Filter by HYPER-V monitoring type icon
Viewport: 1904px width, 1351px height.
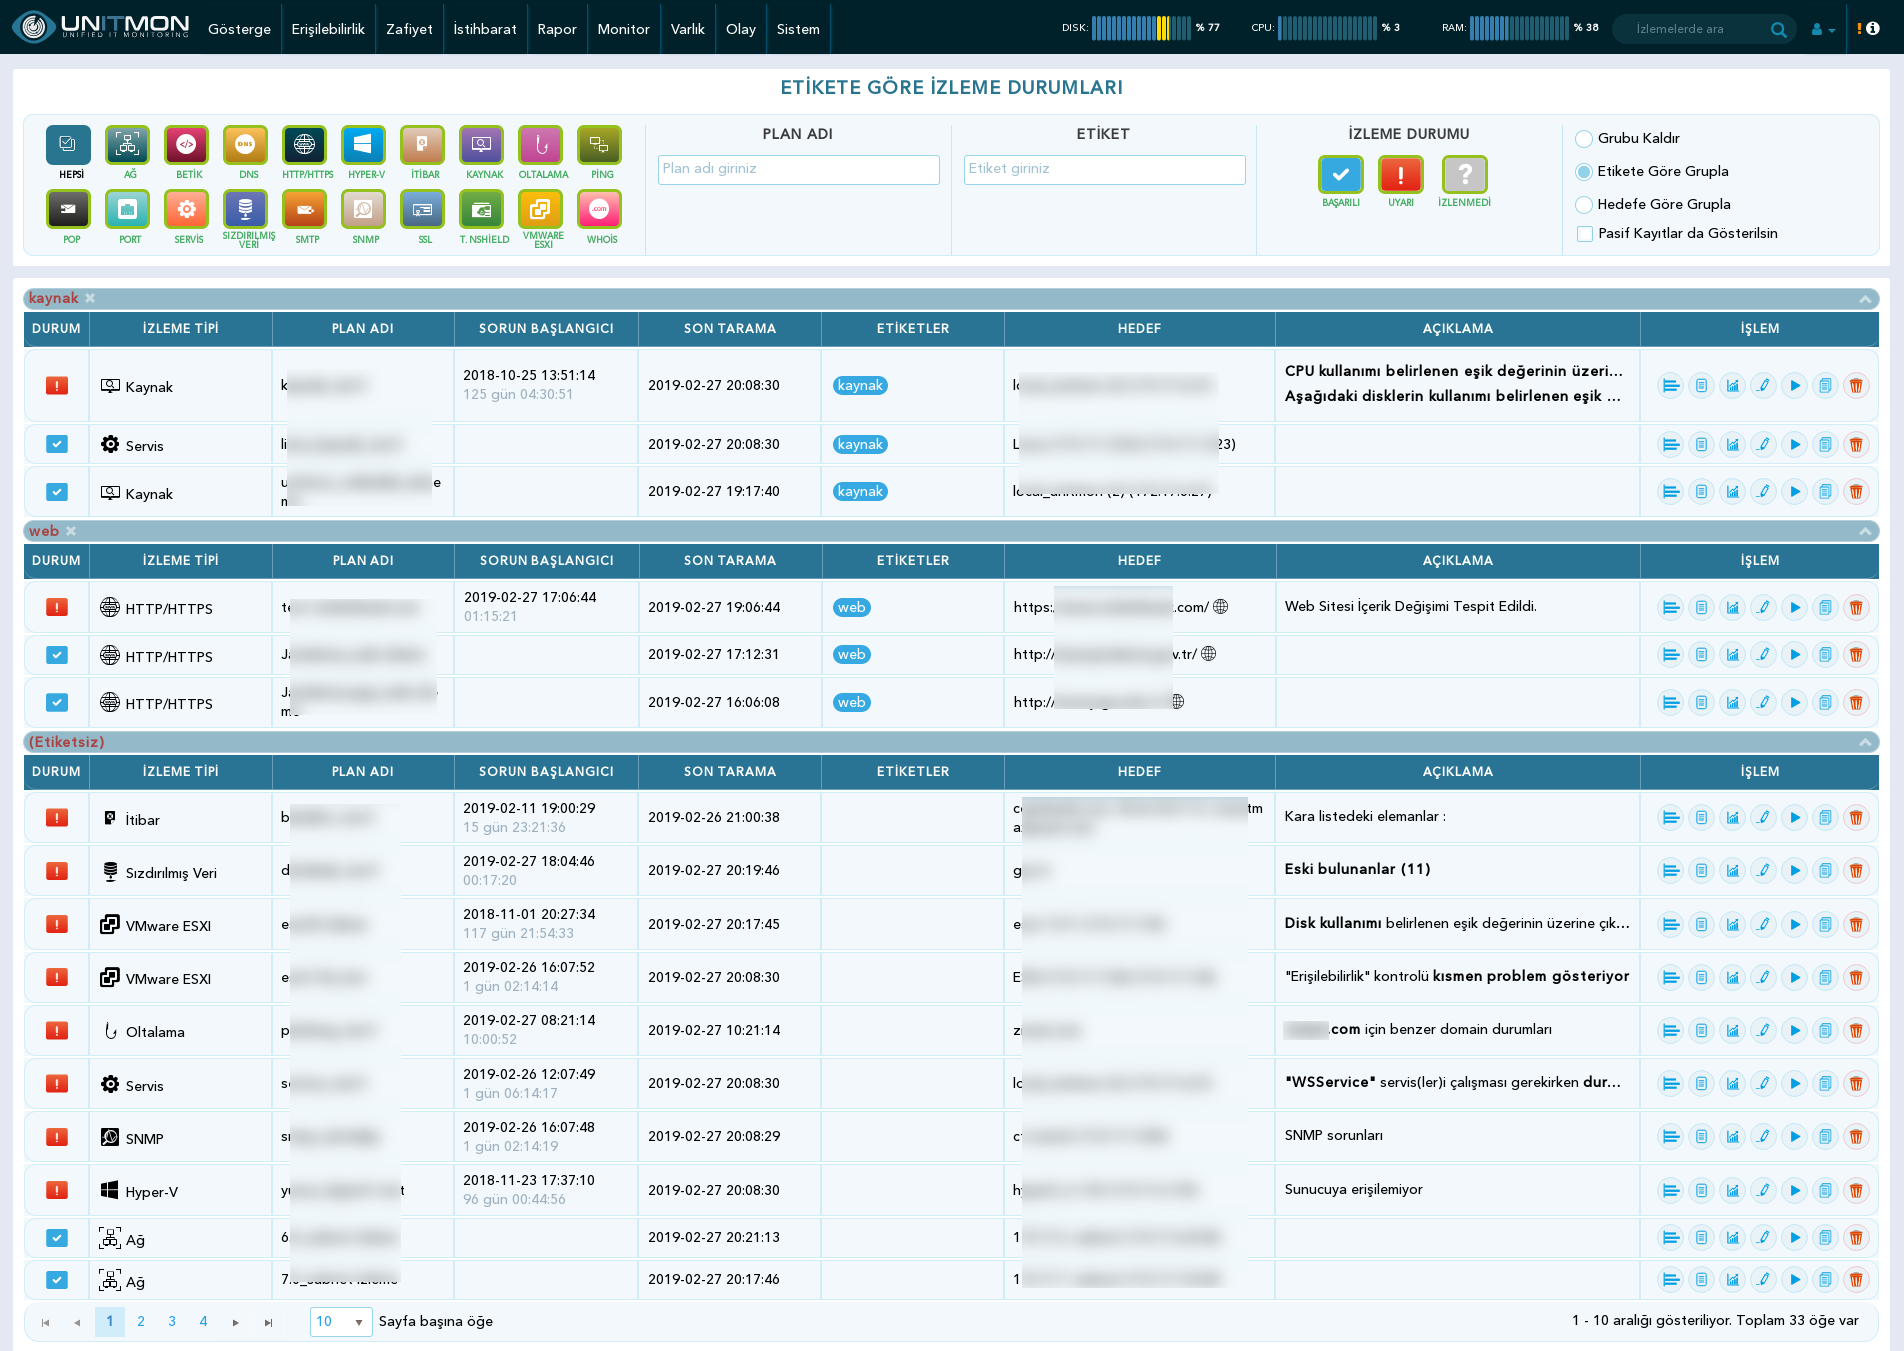click(363, 145)
